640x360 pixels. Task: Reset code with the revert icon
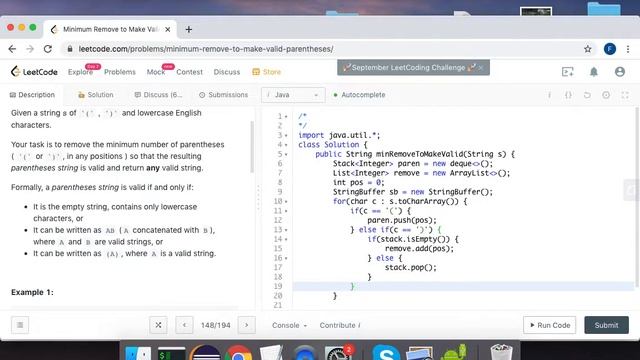pyautogui.click(x=587, y=95)
